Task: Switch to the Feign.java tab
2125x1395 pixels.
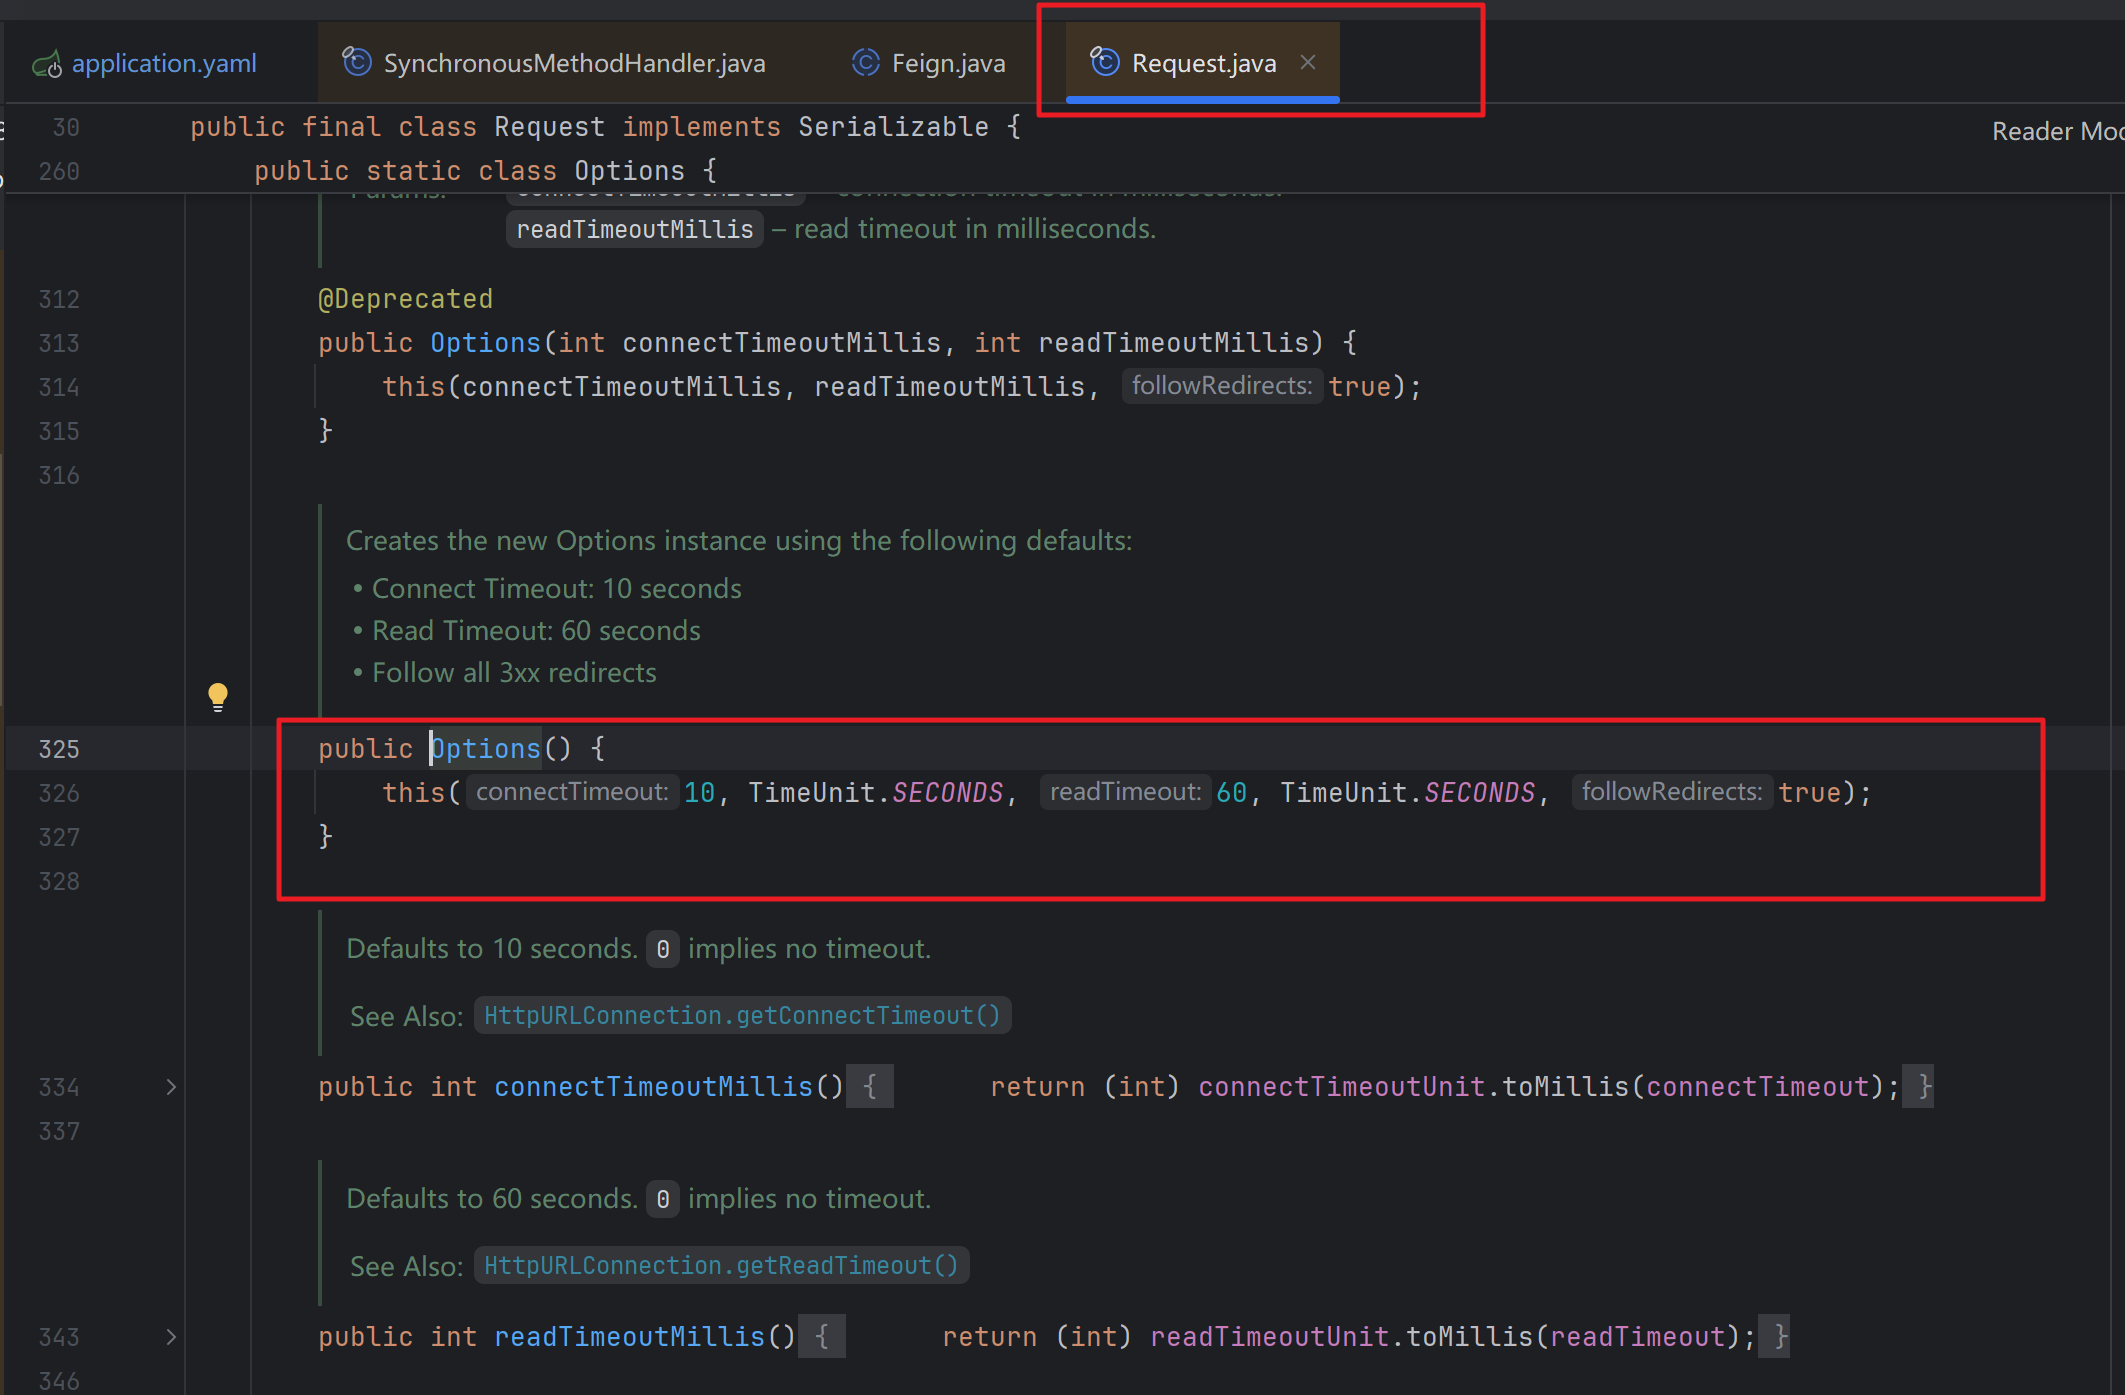Action: pyautogui.click(x=948, y=63)
